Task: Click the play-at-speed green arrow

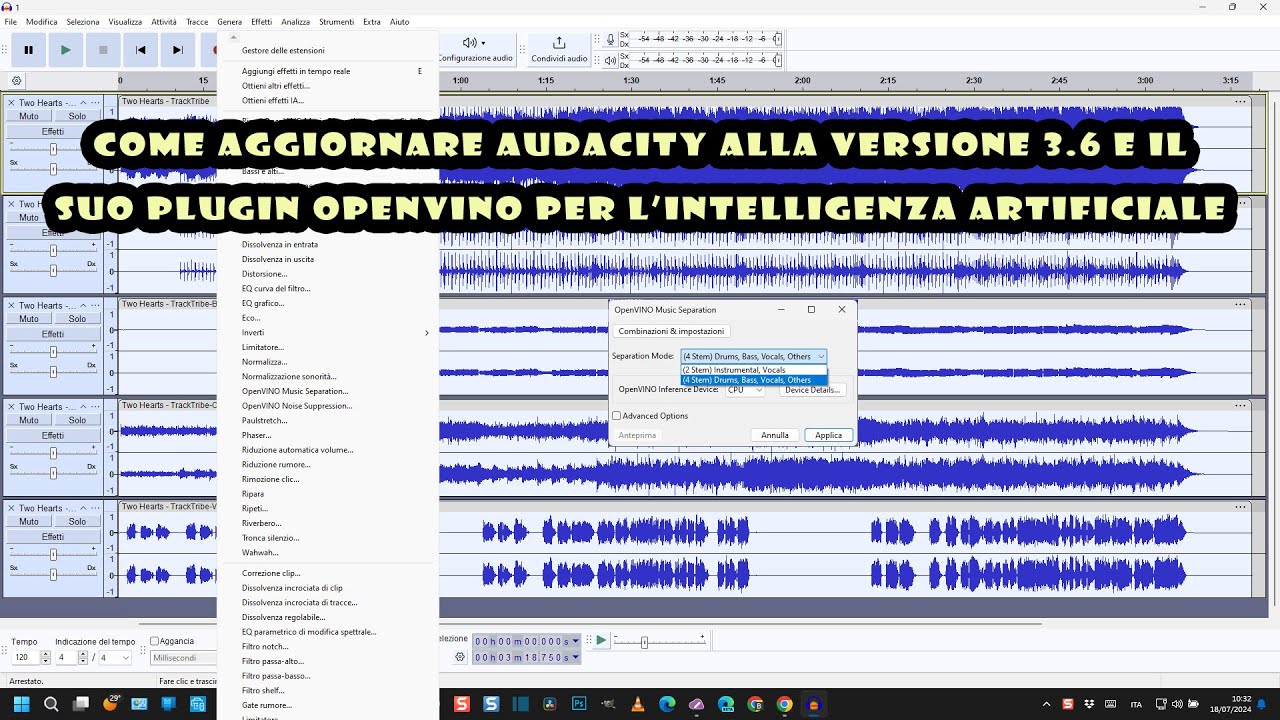Action: click(600, 640)
